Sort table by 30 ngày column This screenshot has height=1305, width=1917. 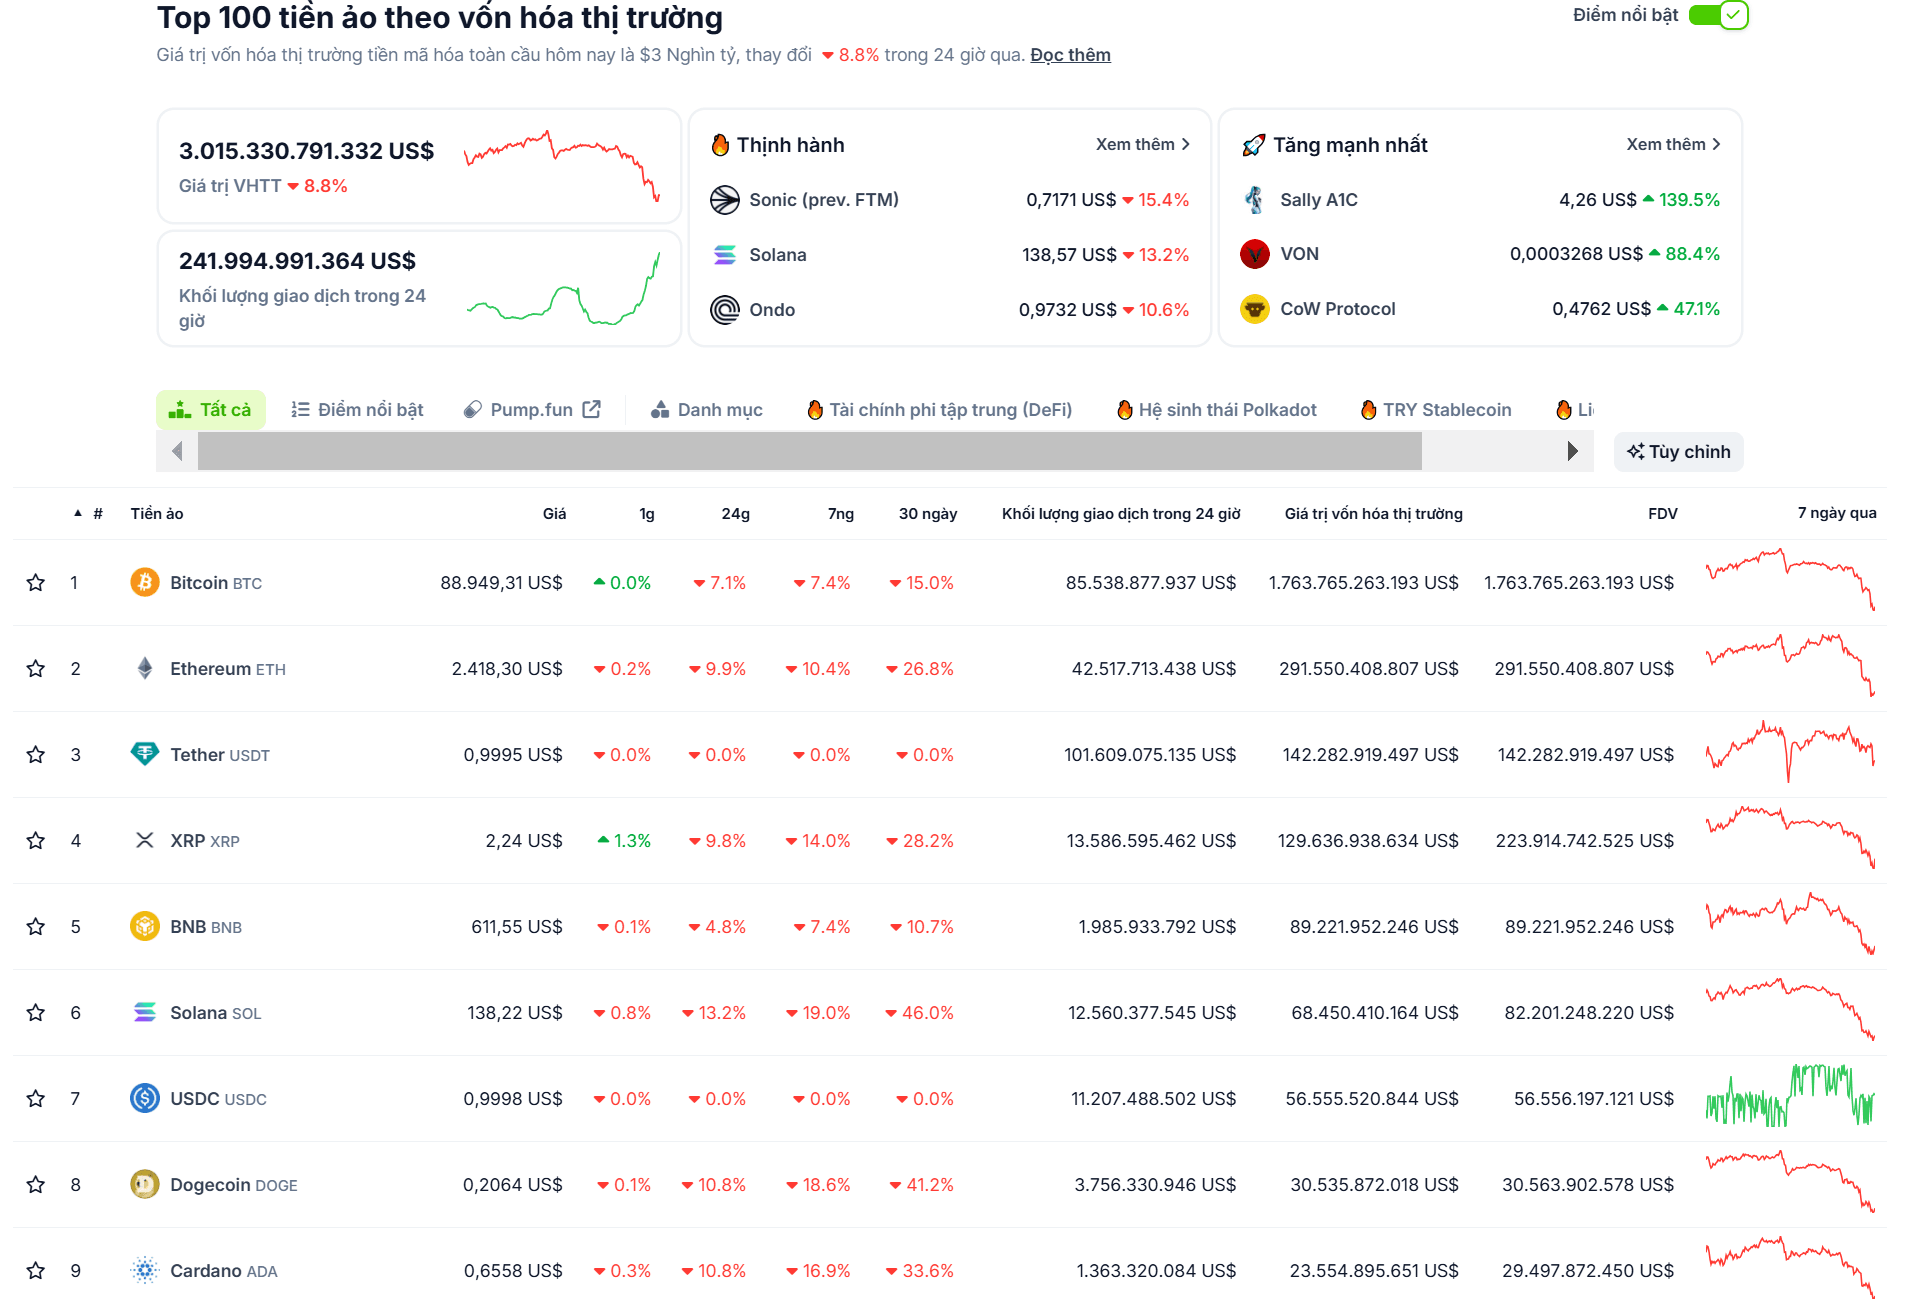pos(927,513)
